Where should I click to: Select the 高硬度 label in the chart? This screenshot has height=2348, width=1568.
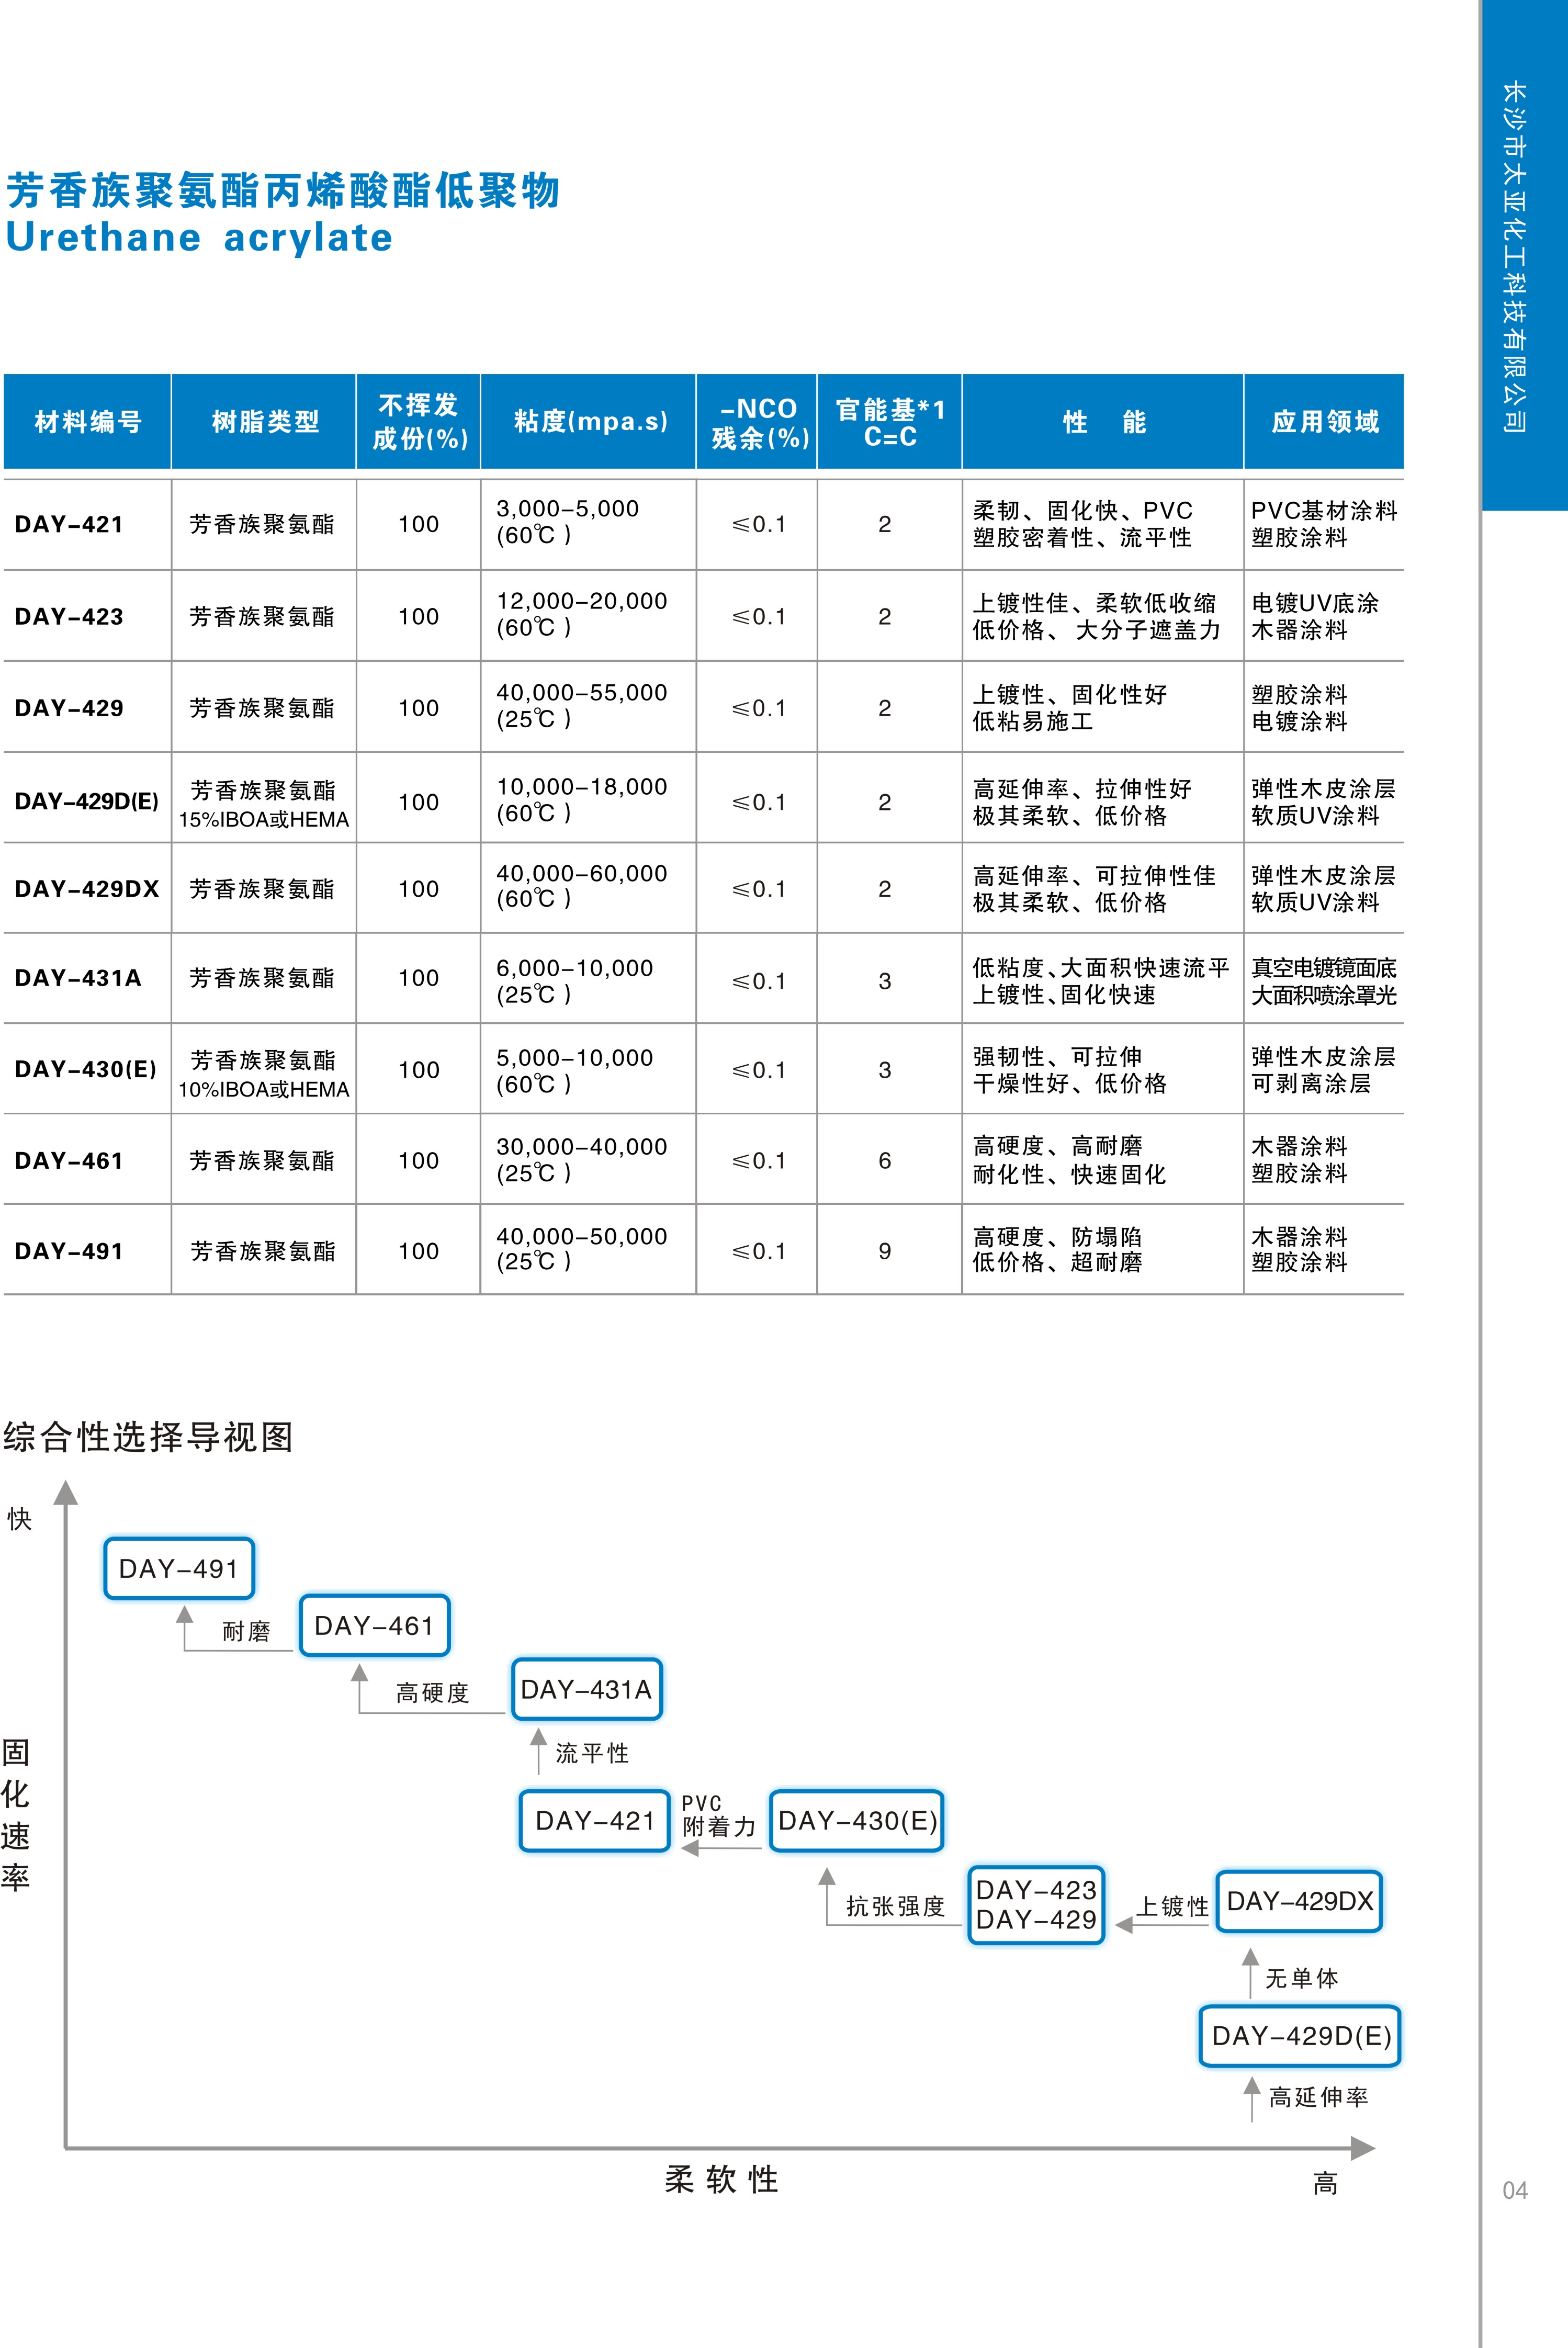(x=432, y=1692)
